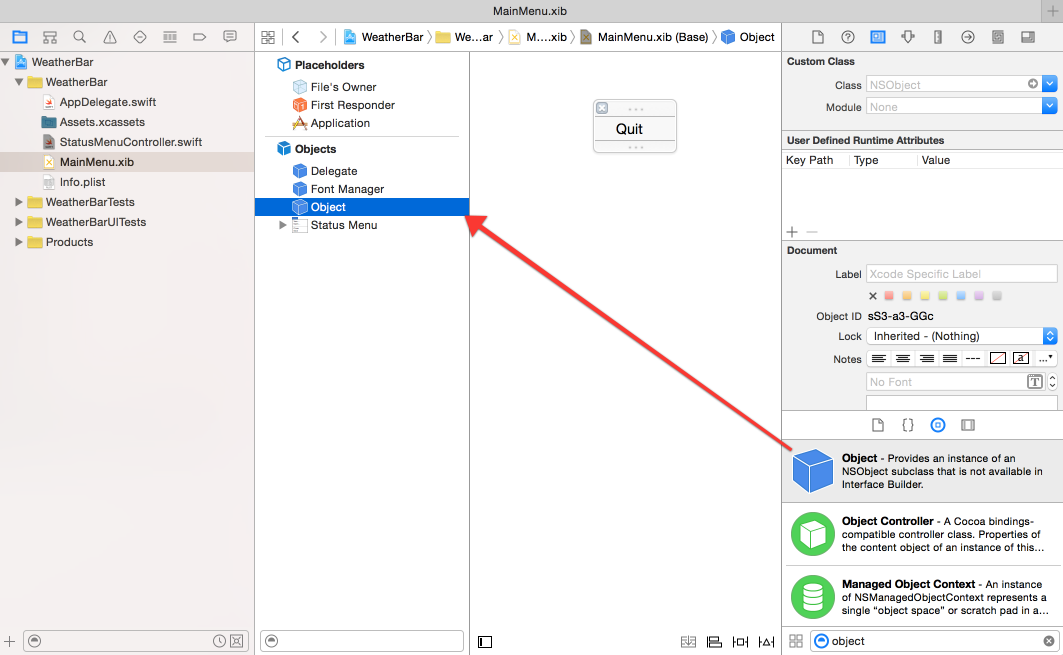Show the Size inspector ruler icon

[x=938, y=37]
